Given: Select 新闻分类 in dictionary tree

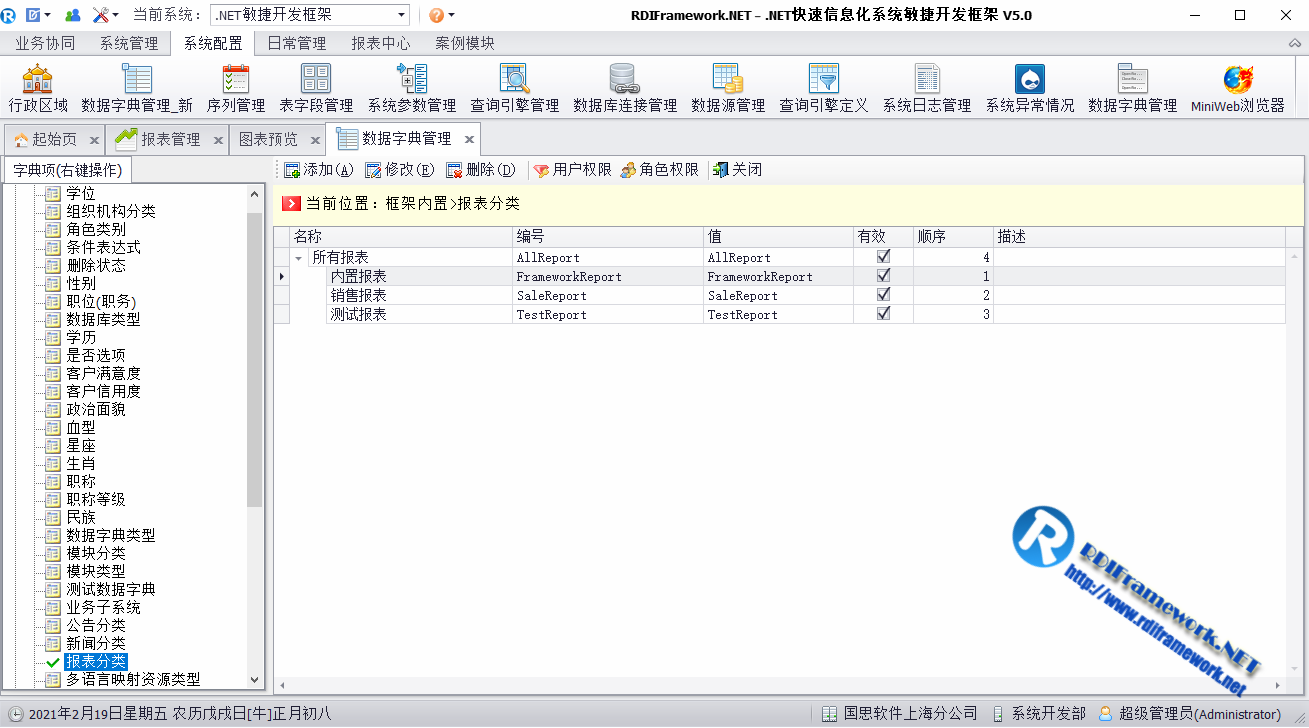Looking at the screenshot, I should tap(96, 643).
